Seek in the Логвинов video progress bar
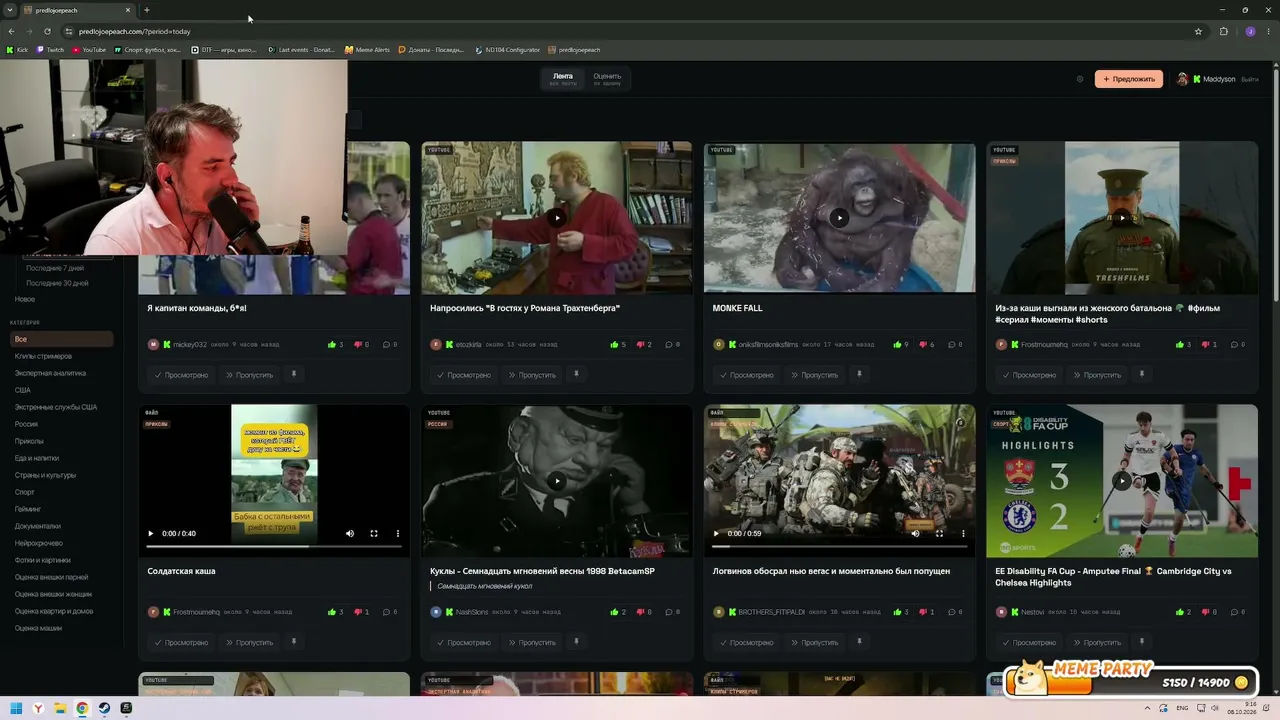This screenshot has width=1280, height=720. 840,547
